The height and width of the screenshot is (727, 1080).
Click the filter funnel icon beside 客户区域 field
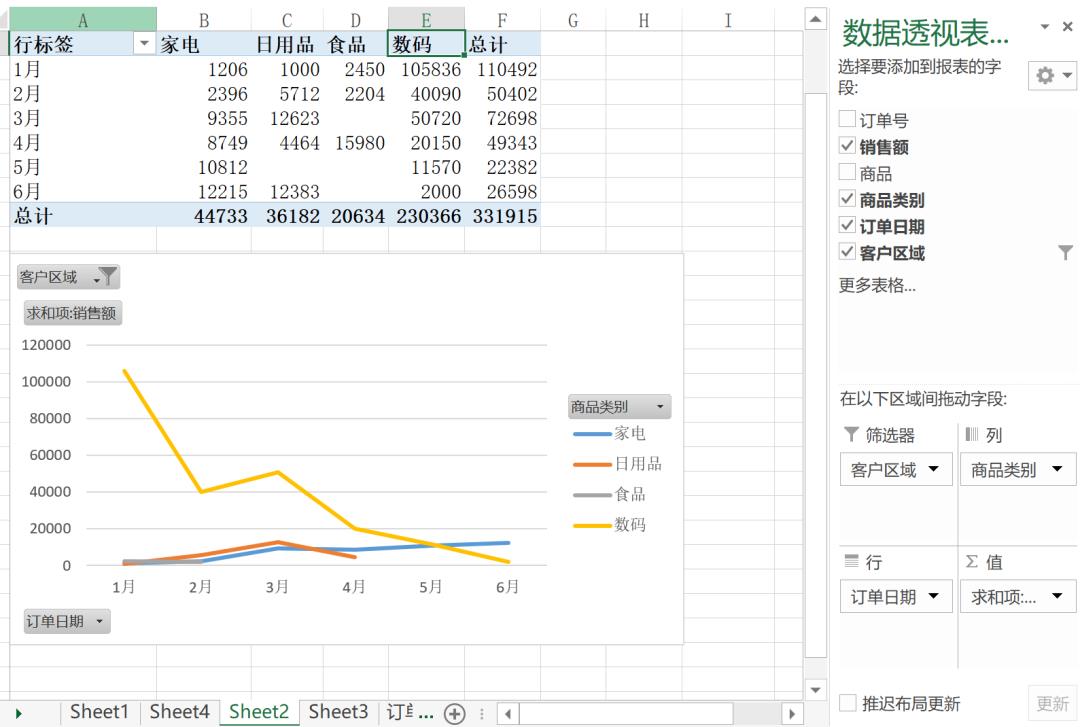tap(1065, 253)
